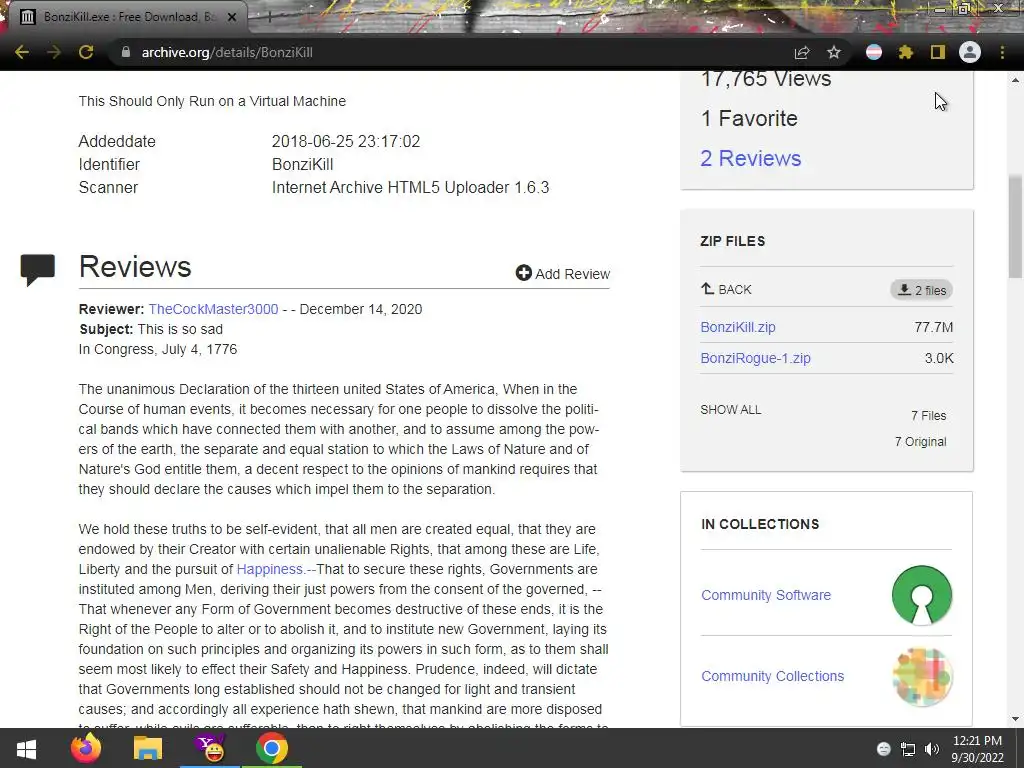Click the text '1 Favorite'

coord(749,118)
